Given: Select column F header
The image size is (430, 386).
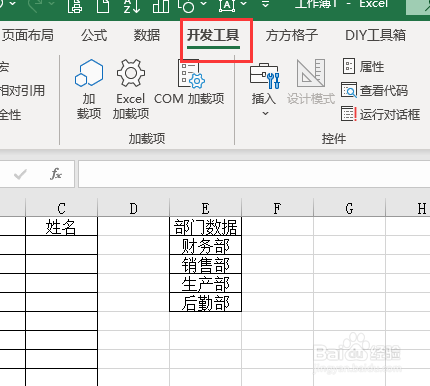Looking at the screenshot, I should coord(277,208).
